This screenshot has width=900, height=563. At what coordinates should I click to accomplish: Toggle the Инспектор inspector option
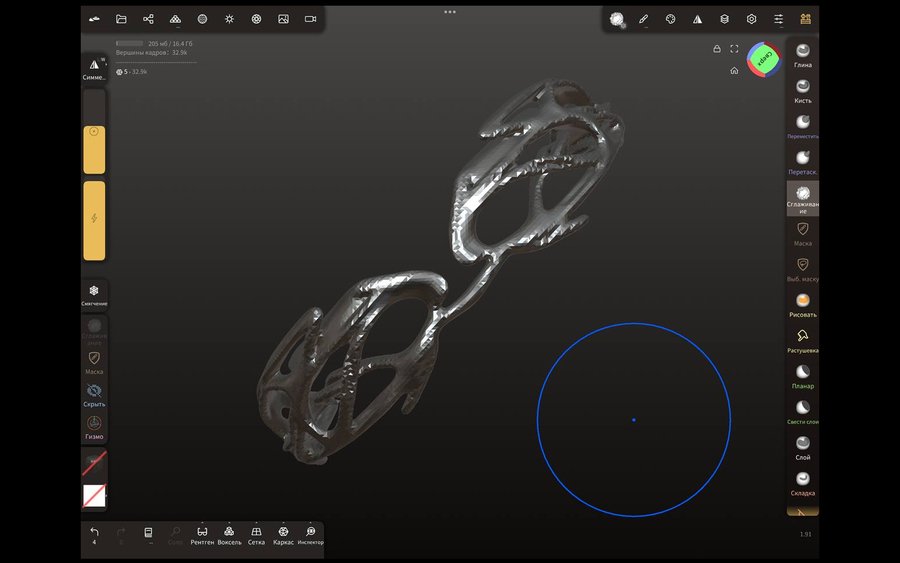tap(311, 535)
